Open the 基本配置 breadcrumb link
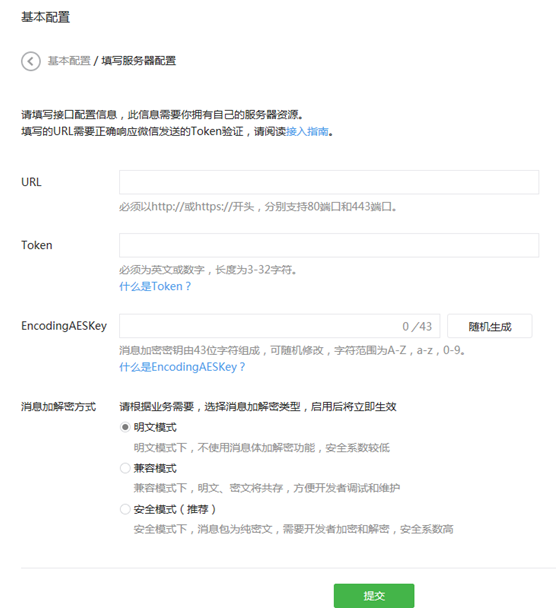Viewport: 558px width, 610px height. tap(69, 61)
